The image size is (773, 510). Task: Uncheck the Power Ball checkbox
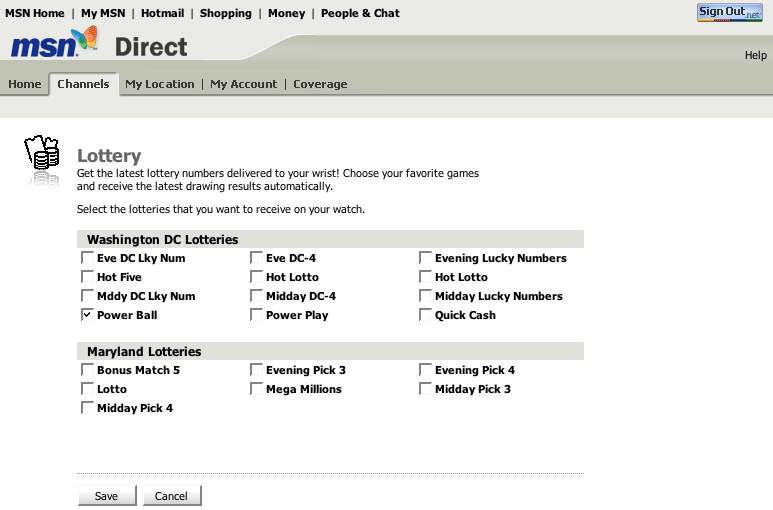(x=87, y=315)
